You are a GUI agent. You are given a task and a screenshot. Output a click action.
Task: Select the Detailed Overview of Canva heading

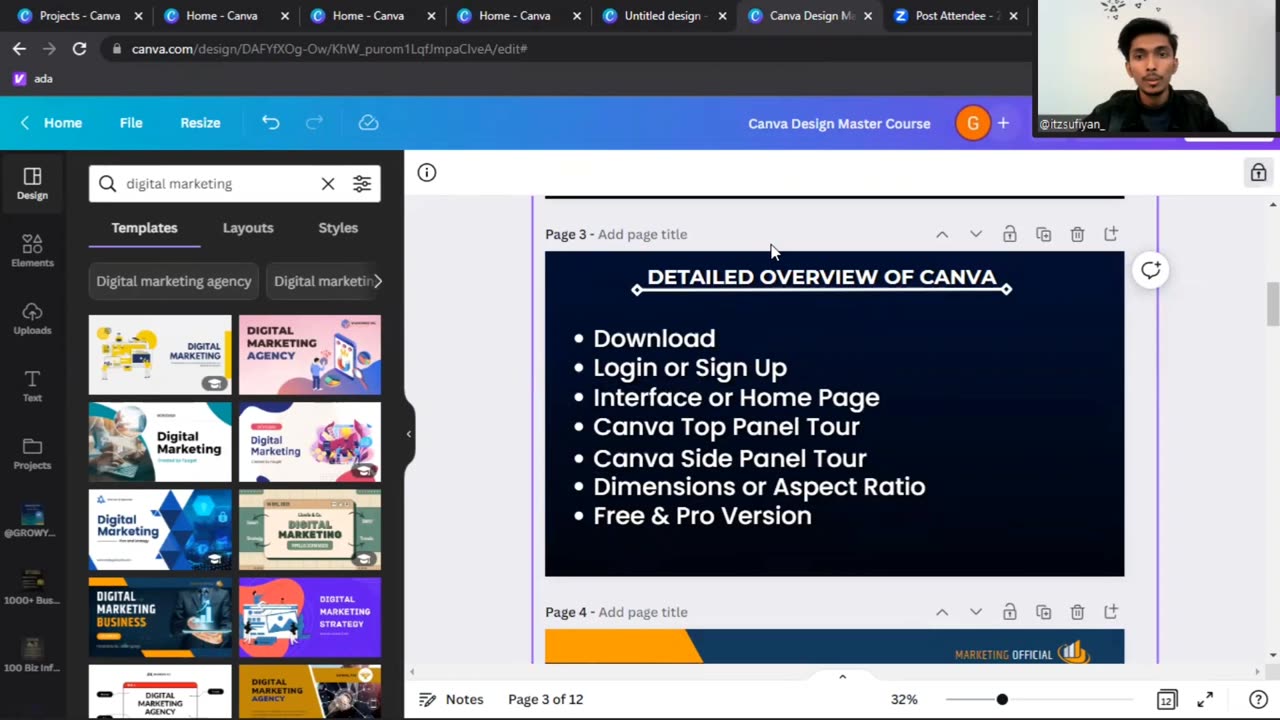tap(822, 277)
